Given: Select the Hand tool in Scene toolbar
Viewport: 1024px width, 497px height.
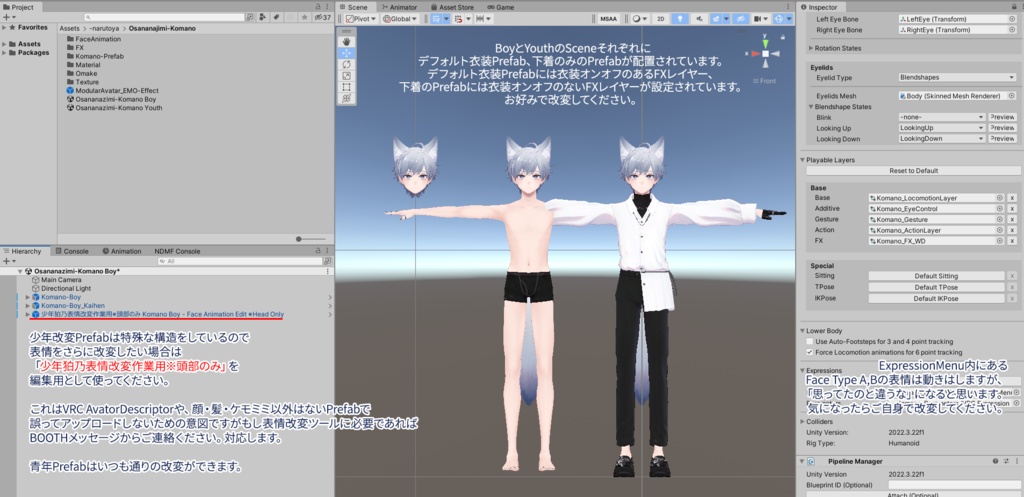Looking at the screenshot, I should pos(346,41).
